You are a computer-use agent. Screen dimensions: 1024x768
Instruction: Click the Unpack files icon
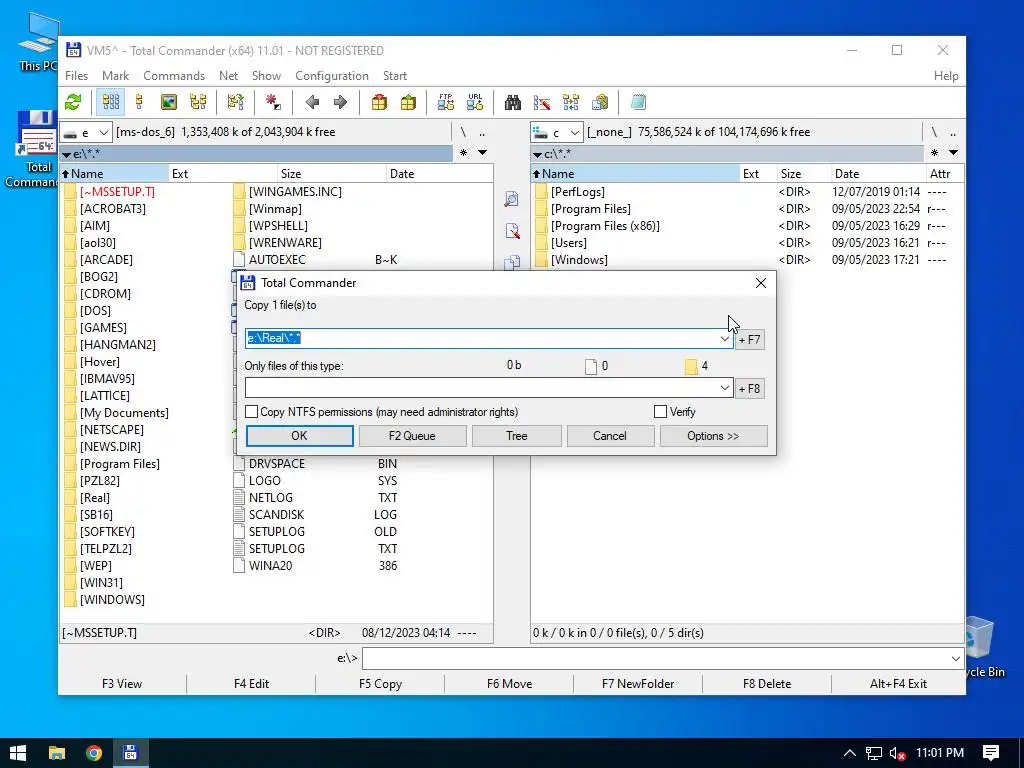pyautogui.click(x=408, y=103)
